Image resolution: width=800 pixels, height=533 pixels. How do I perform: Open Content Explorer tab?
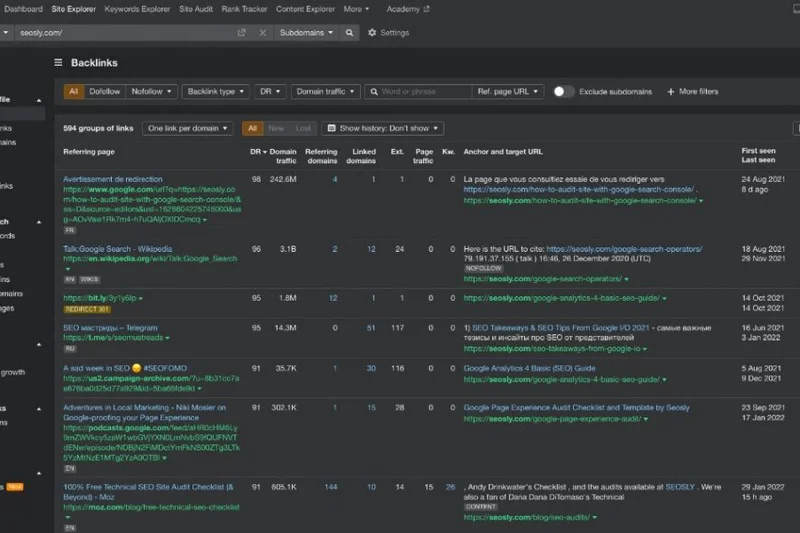point(306,9)
